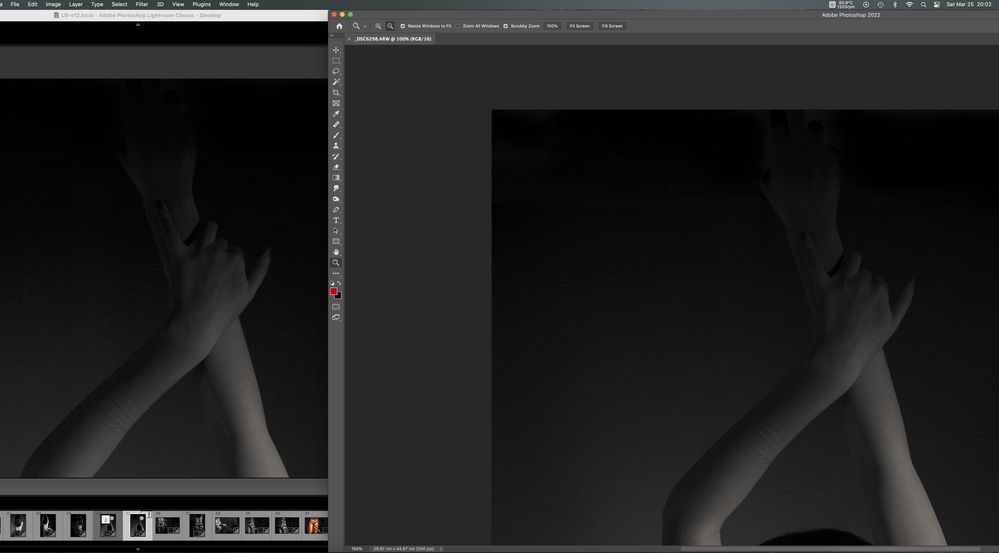Screen dimensions: 999x553
Task: Collapse Lightroom filmstrip bottom triangle
Action: pos(138,549)
